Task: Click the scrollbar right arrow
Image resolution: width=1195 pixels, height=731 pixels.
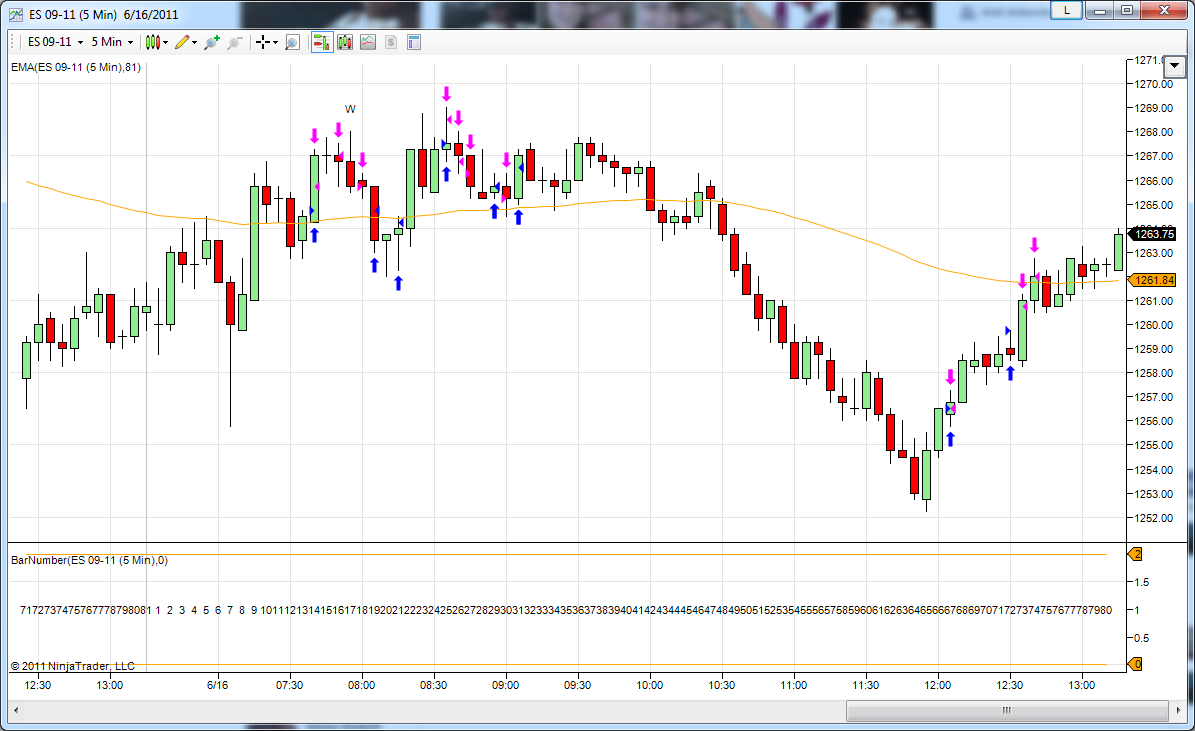Action: [x=1178, y=710]
